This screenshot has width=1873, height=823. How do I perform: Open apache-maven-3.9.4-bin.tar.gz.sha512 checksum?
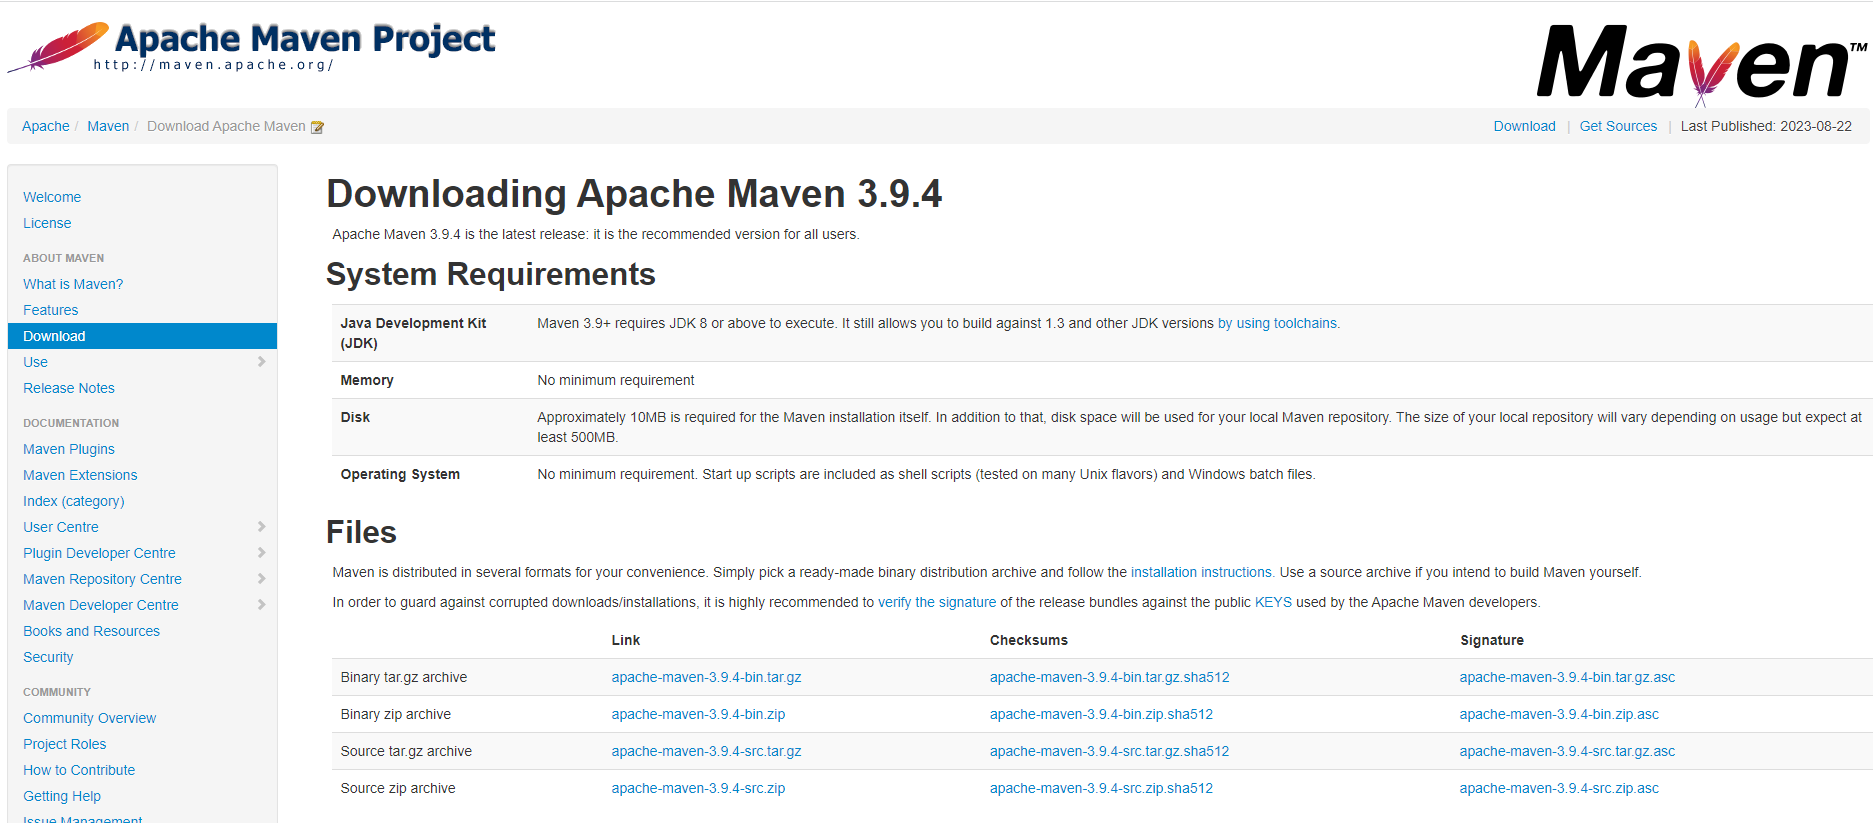[x=1109, y=677]
